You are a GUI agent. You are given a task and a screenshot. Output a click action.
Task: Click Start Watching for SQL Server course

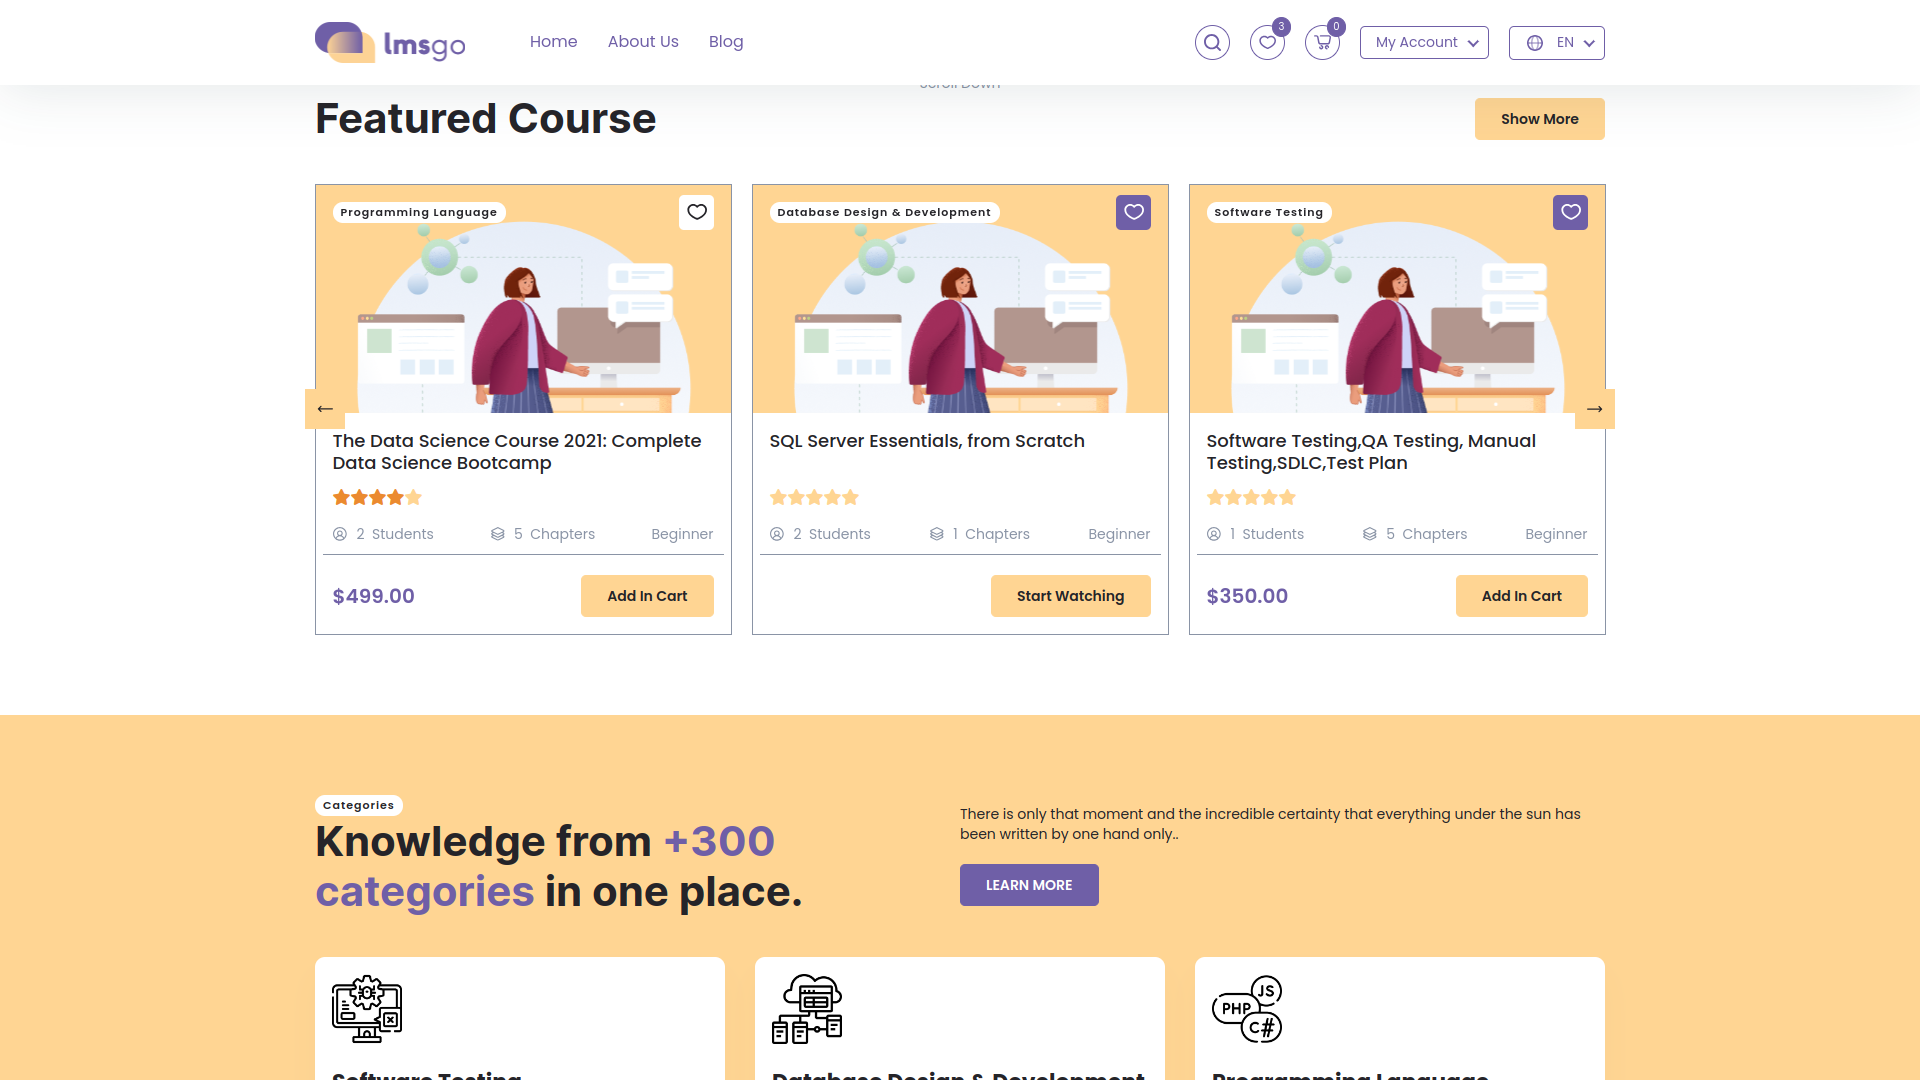pos(1071,596)
